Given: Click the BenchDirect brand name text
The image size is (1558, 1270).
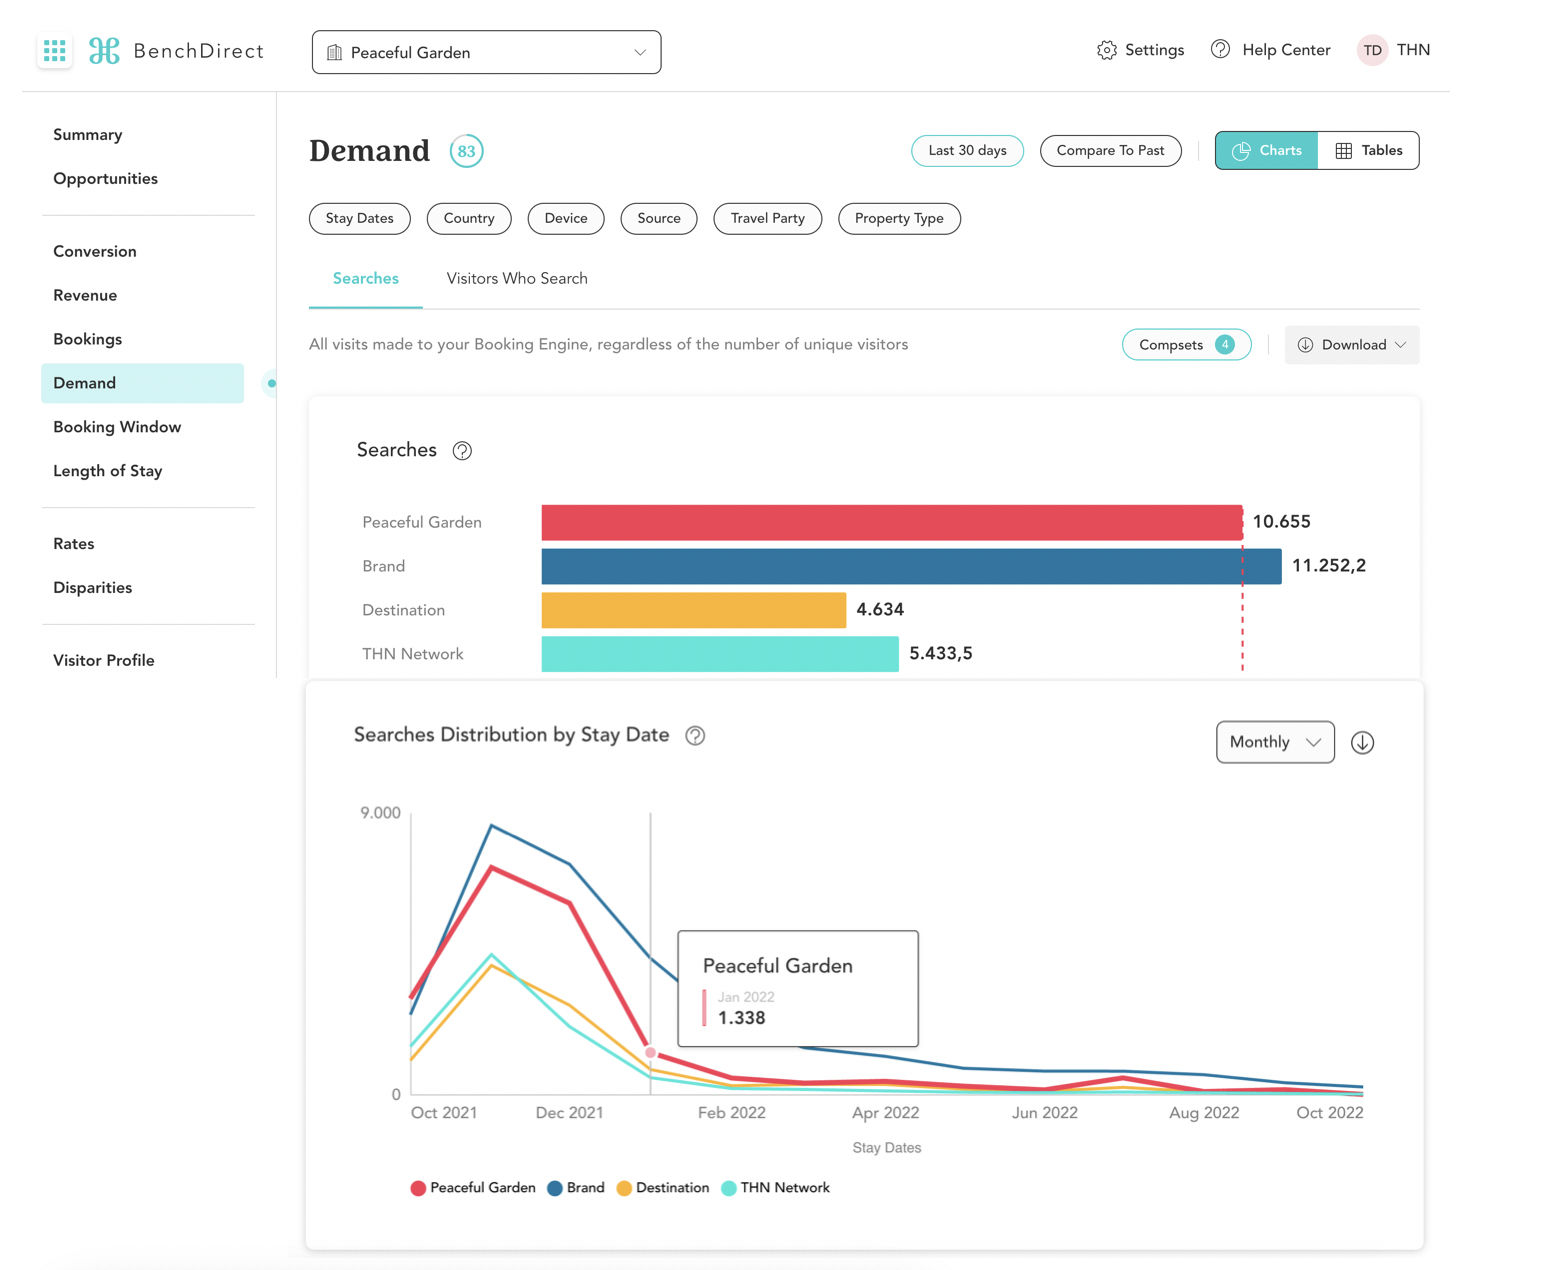Looking at the screenshot, I should (199, 51).
